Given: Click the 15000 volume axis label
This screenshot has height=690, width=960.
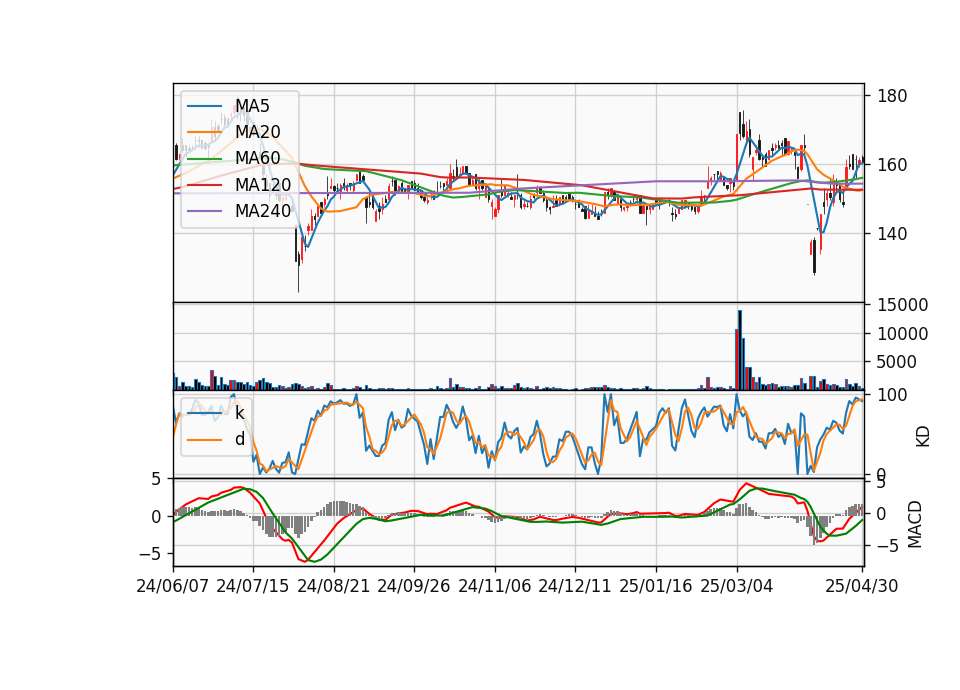Looking at the screenshot, I should 902,305.
